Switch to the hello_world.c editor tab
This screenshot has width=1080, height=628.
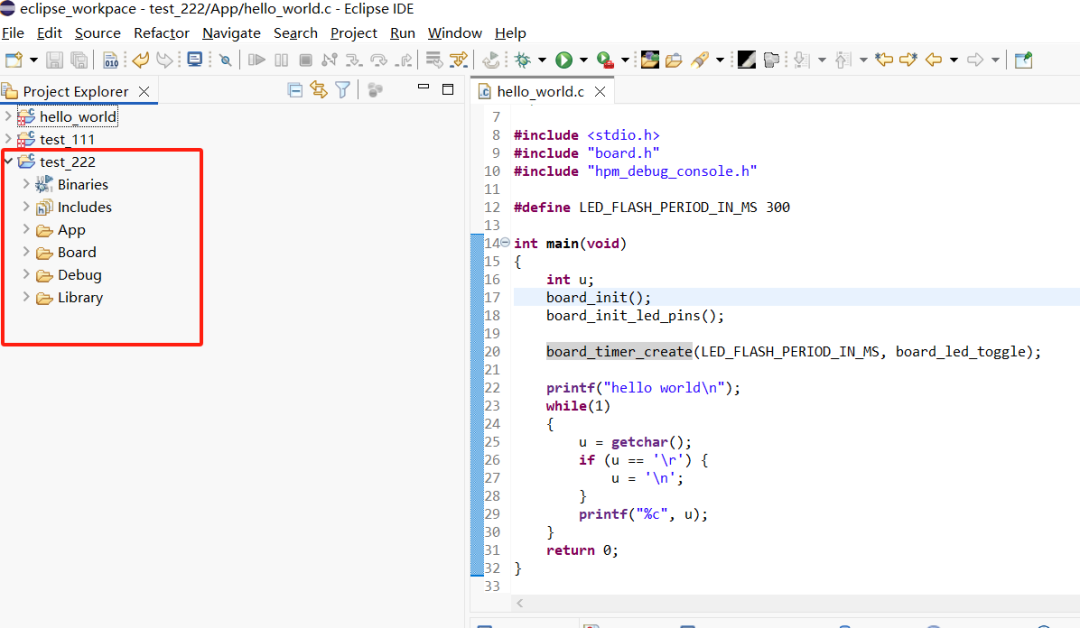[540, 92]
